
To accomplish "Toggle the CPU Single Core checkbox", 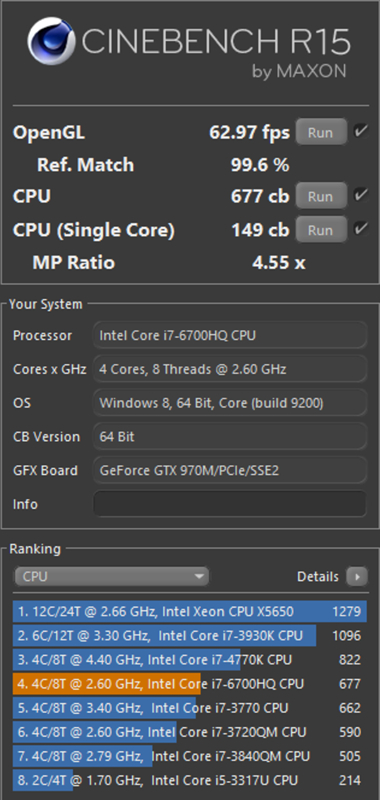I will tap(361, 229).
